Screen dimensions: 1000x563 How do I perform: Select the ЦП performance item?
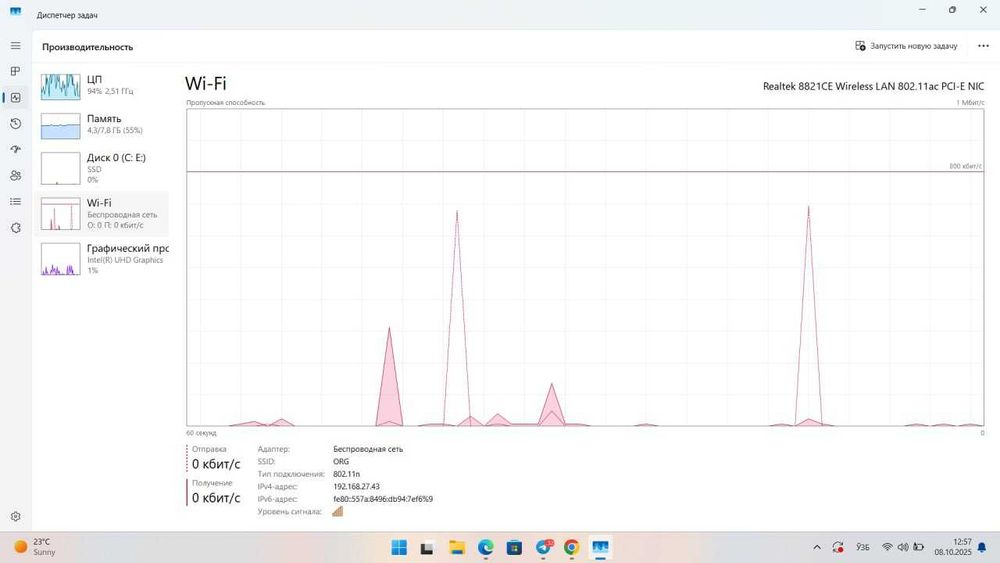coord(102,85)
